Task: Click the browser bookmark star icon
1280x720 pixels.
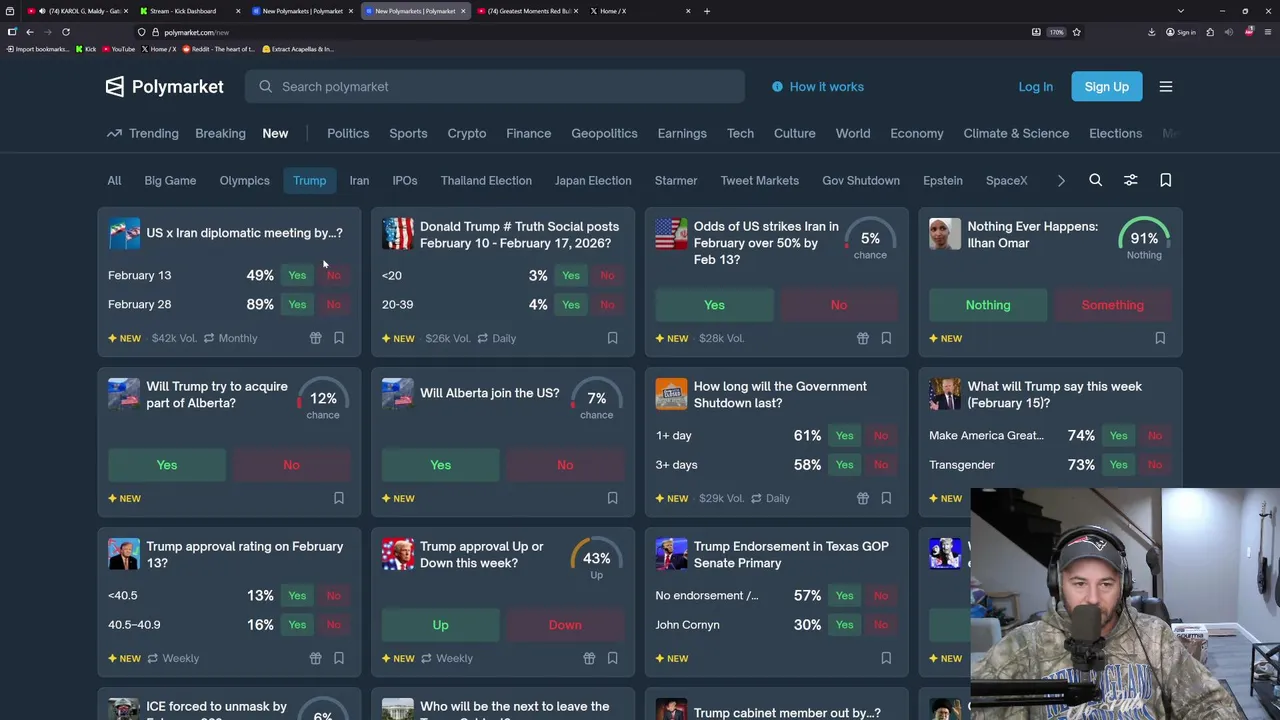Action: pos(1076,32)
